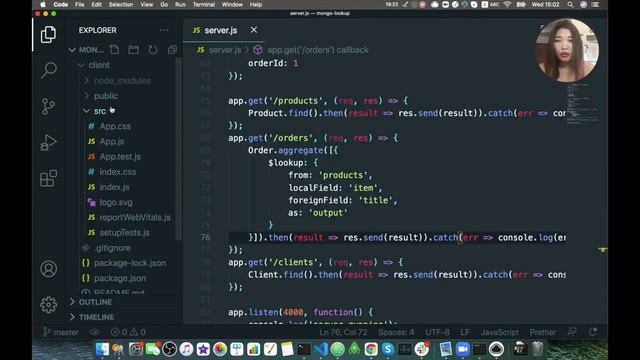
Task: Refresh the Explorer file tree
Action: click(x=153, y=50)
